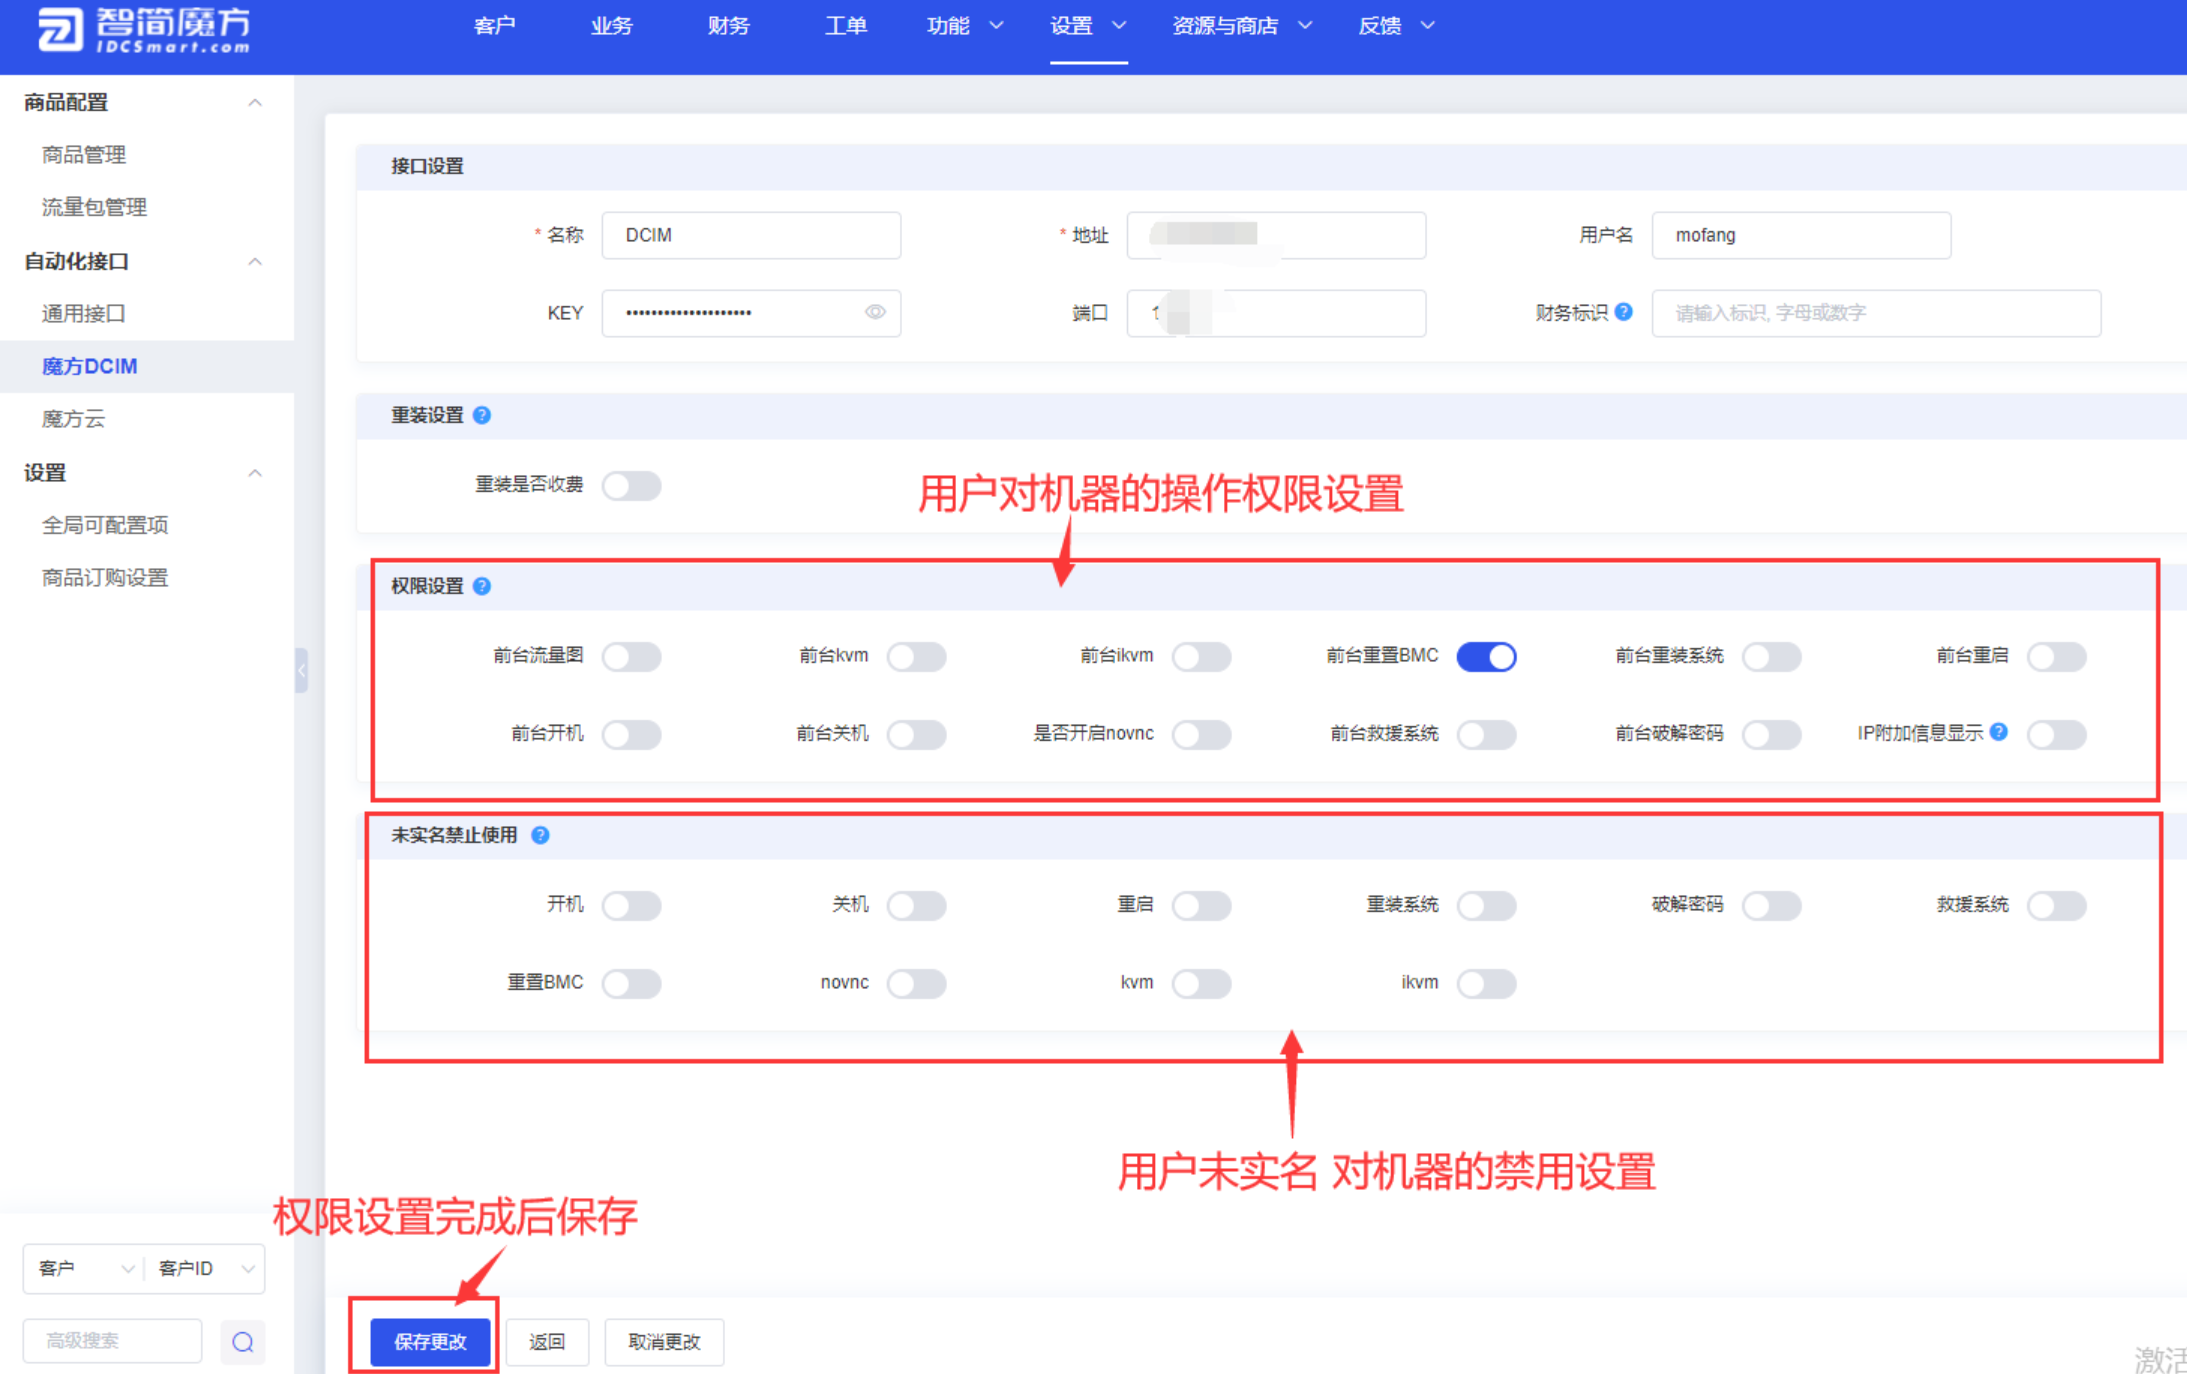Enable 前台救援系统 switch

pos(1486,735)
